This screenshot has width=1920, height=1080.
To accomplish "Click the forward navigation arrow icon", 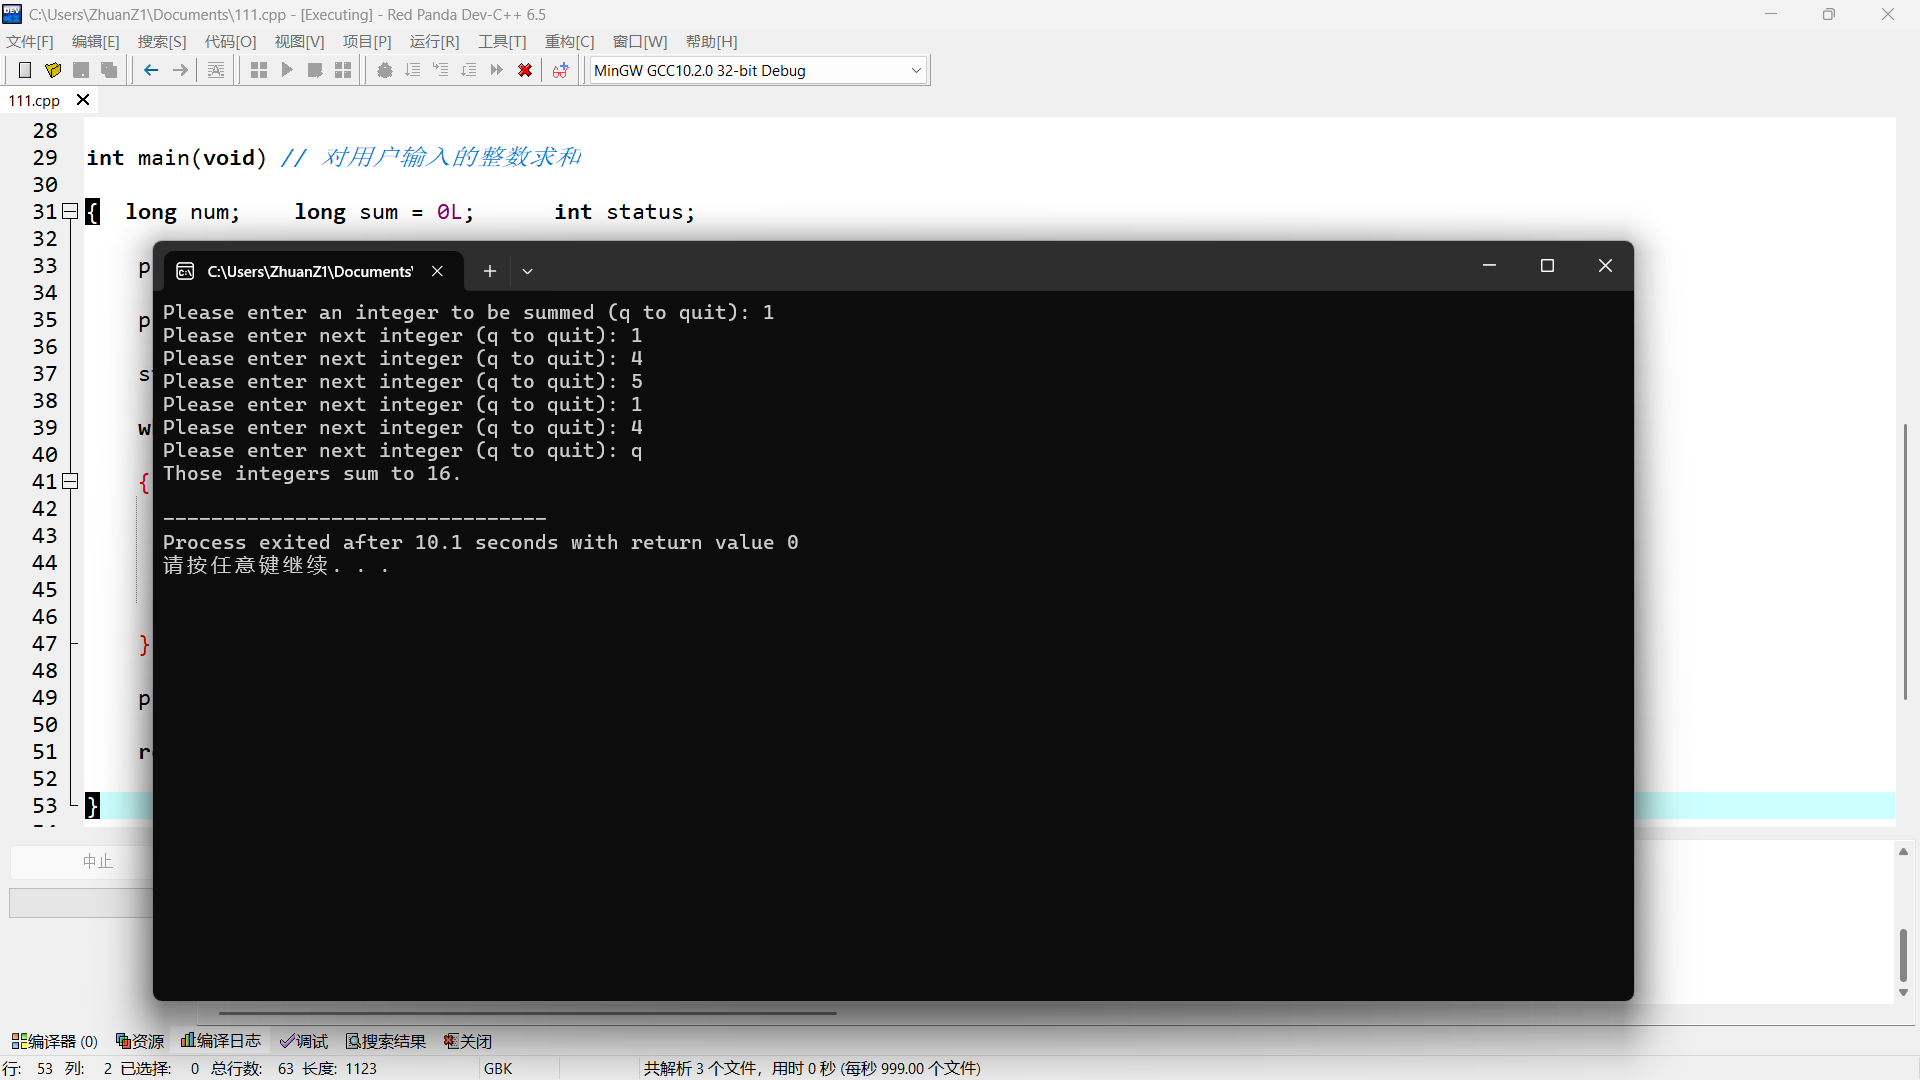I will (x=180, y=70).
